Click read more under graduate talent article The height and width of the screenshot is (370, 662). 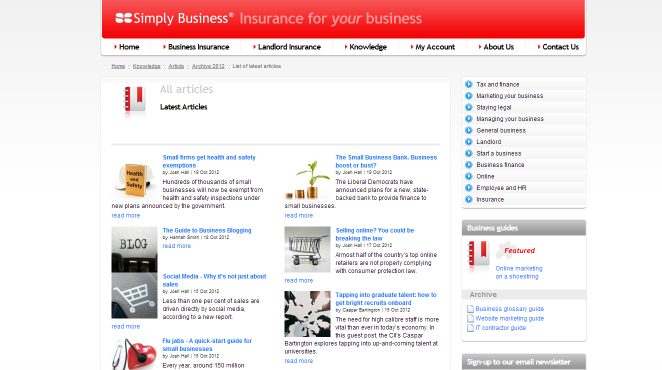click(298, 361)
